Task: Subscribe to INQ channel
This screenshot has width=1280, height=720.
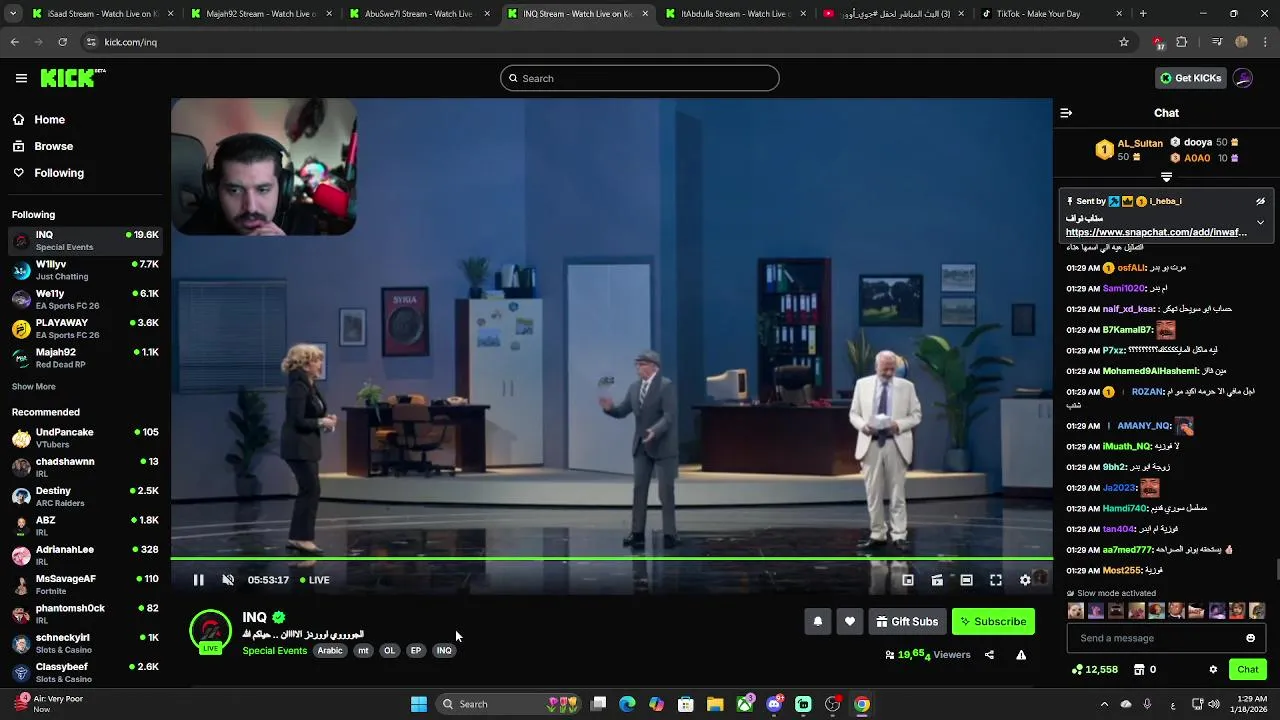Action: coord(993,621)
